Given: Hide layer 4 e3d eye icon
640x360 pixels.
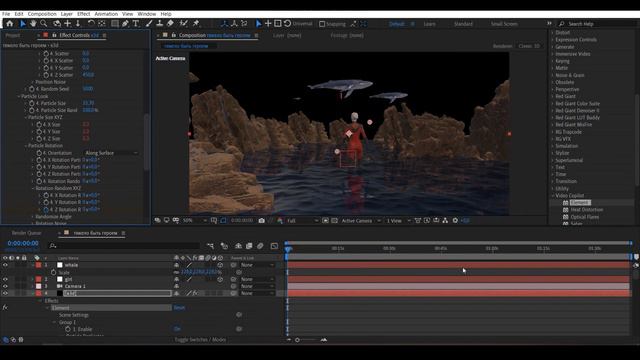Looking at the screenshot, I should pos(5,293).
